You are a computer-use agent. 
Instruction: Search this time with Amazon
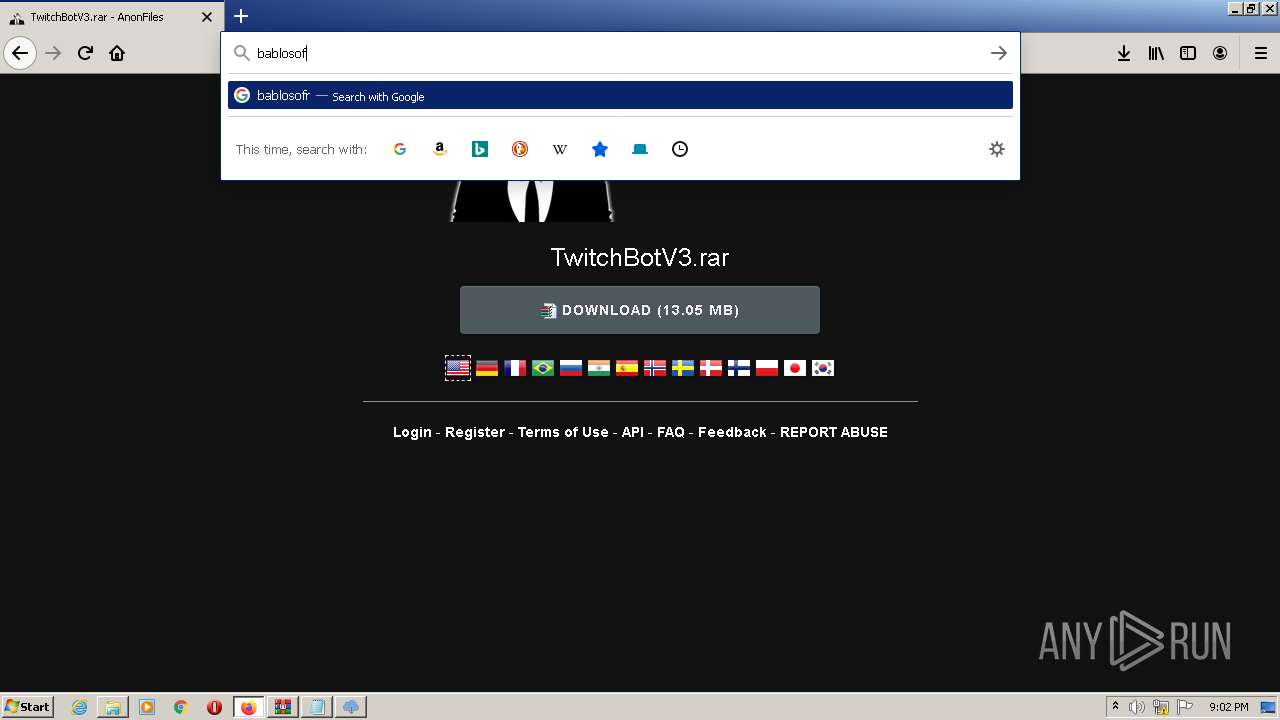[440, 149]
